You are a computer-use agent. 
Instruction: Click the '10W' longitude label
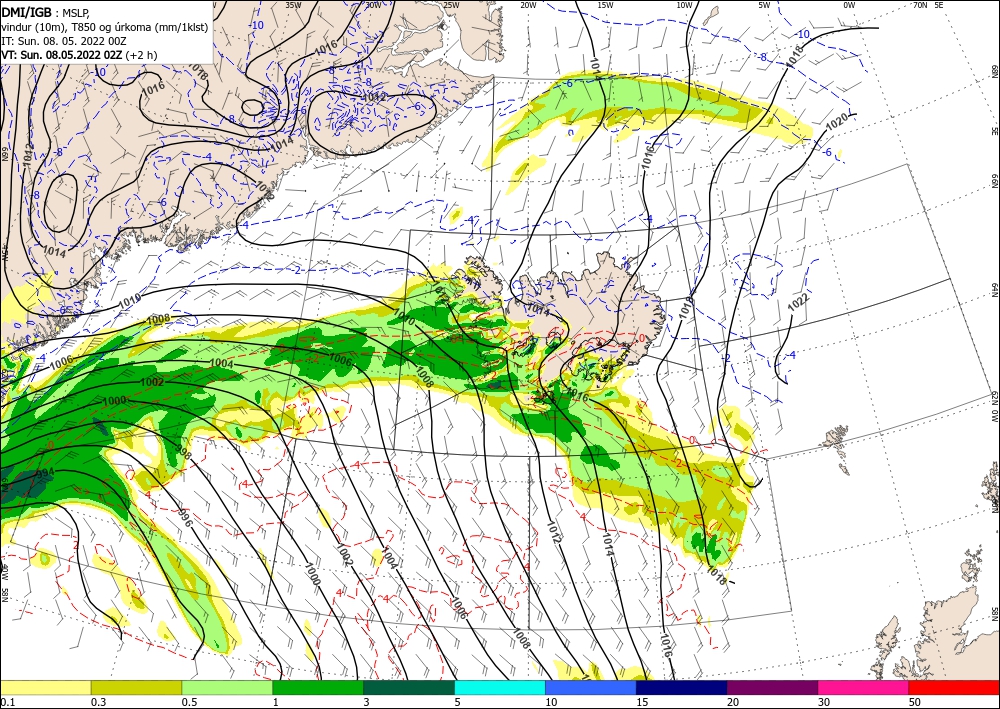pos(684,5)
